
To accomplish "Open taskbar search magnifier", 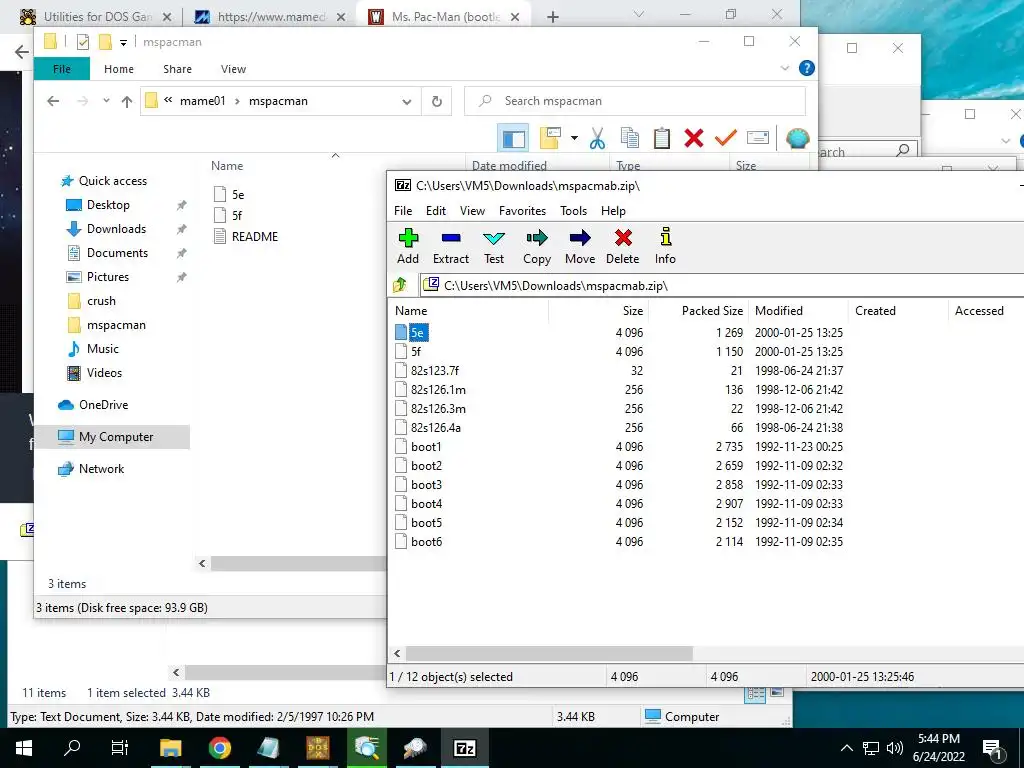I will pyautogui.click(x=72, y=748).
